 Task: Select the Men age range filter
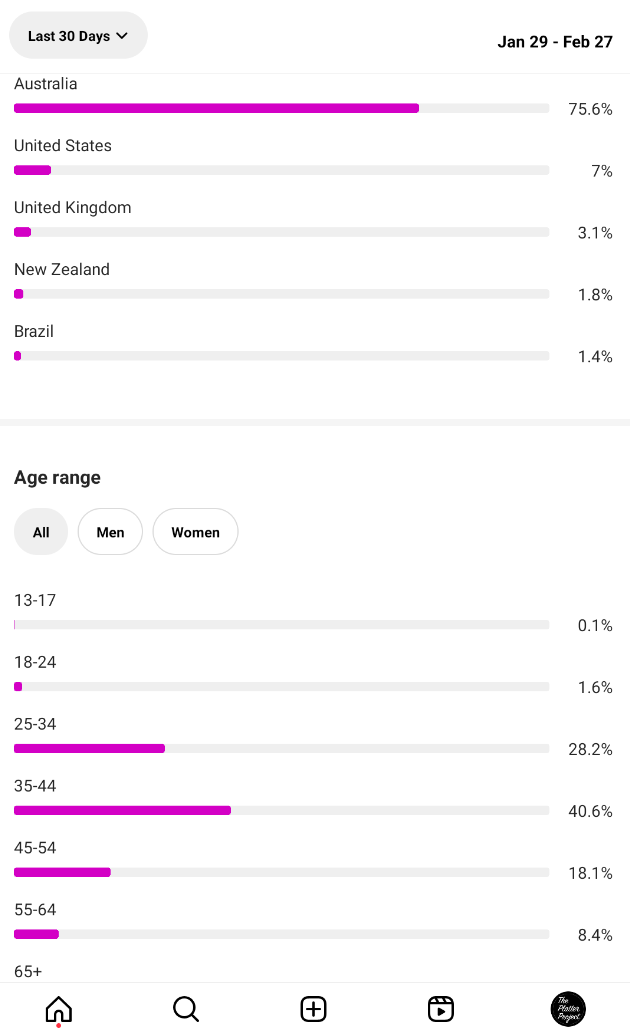[110, 532]
